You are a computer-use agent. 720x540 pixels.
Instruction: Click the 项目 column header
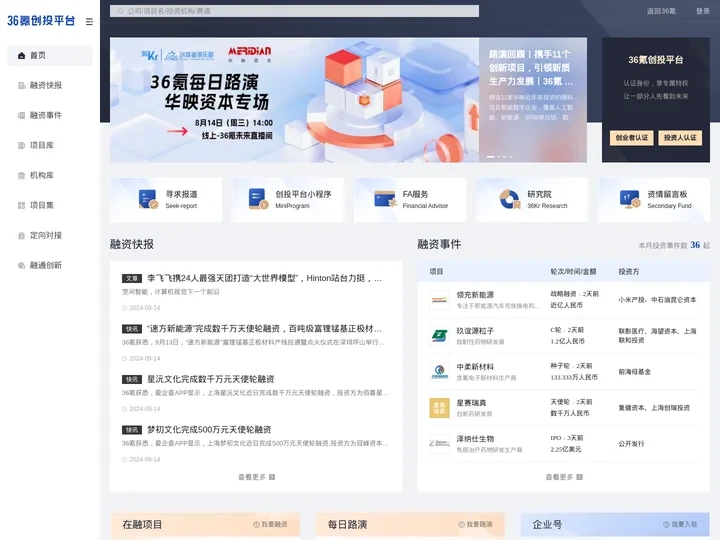coord(436,272)
